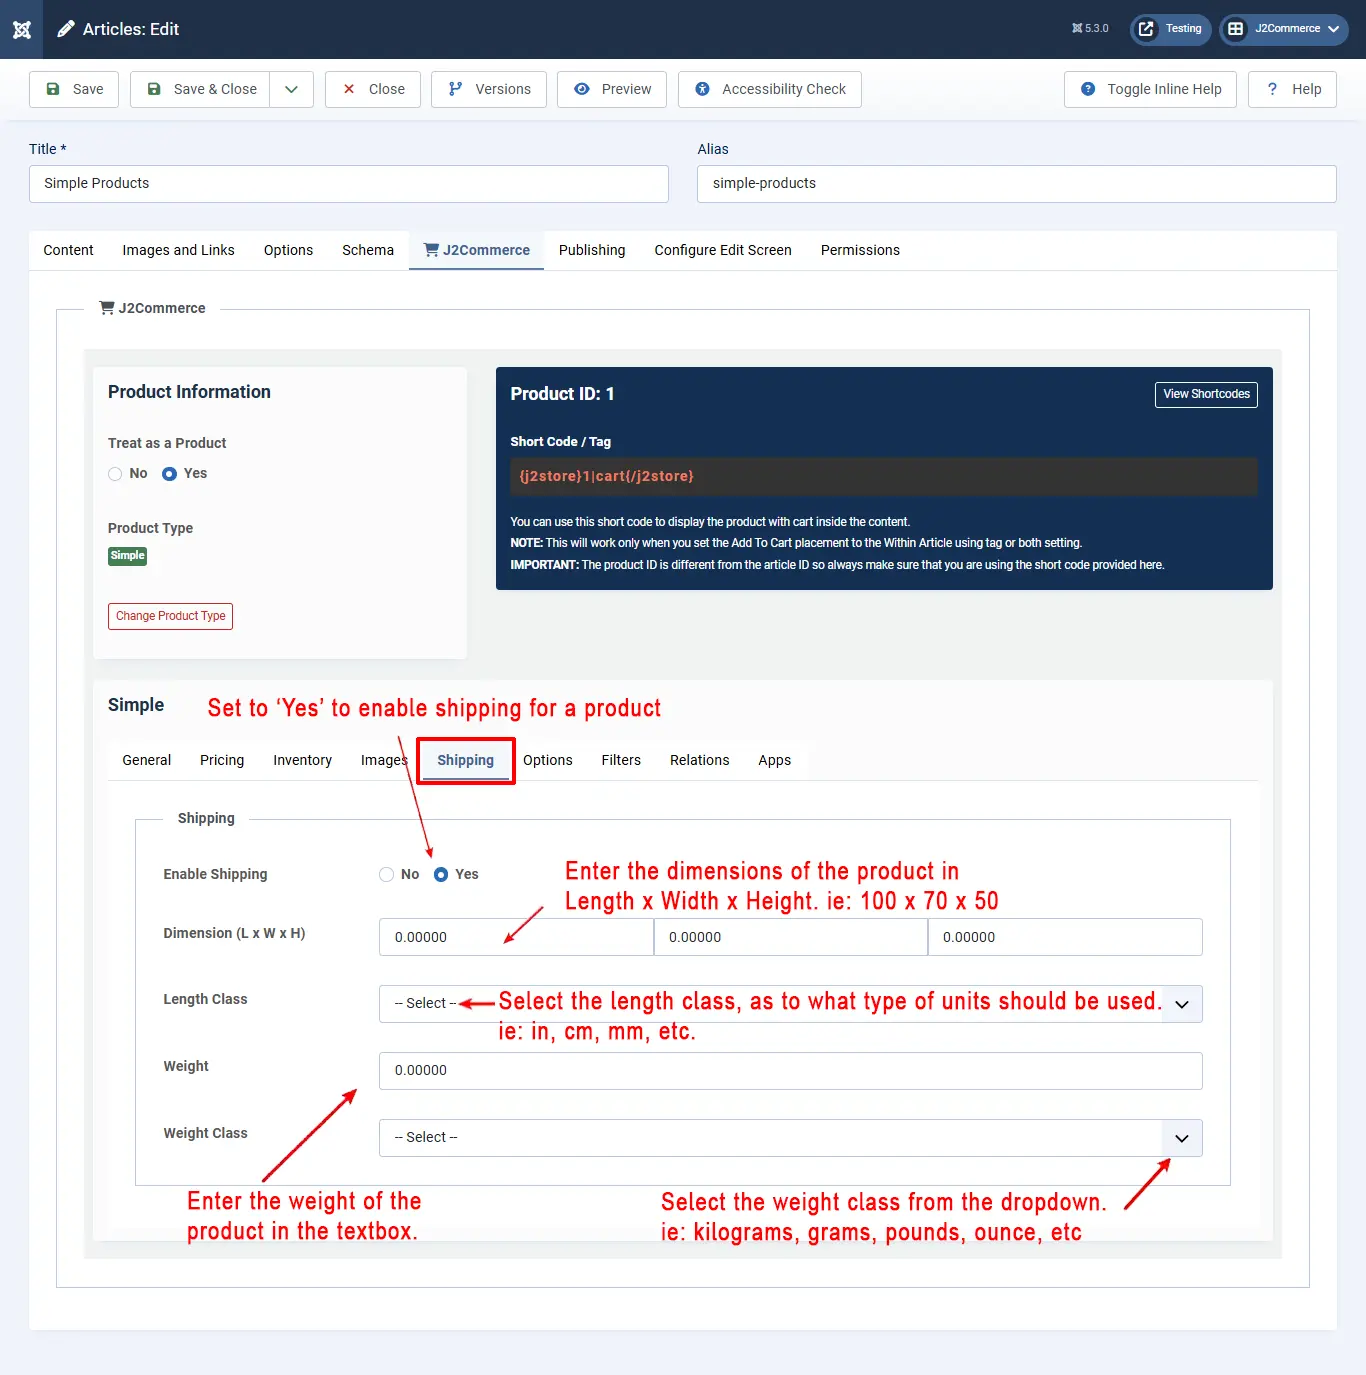Click the Joomla logo icon
The width and height of the screenshot is (1366, 1375).
click(x=22, y=29)
